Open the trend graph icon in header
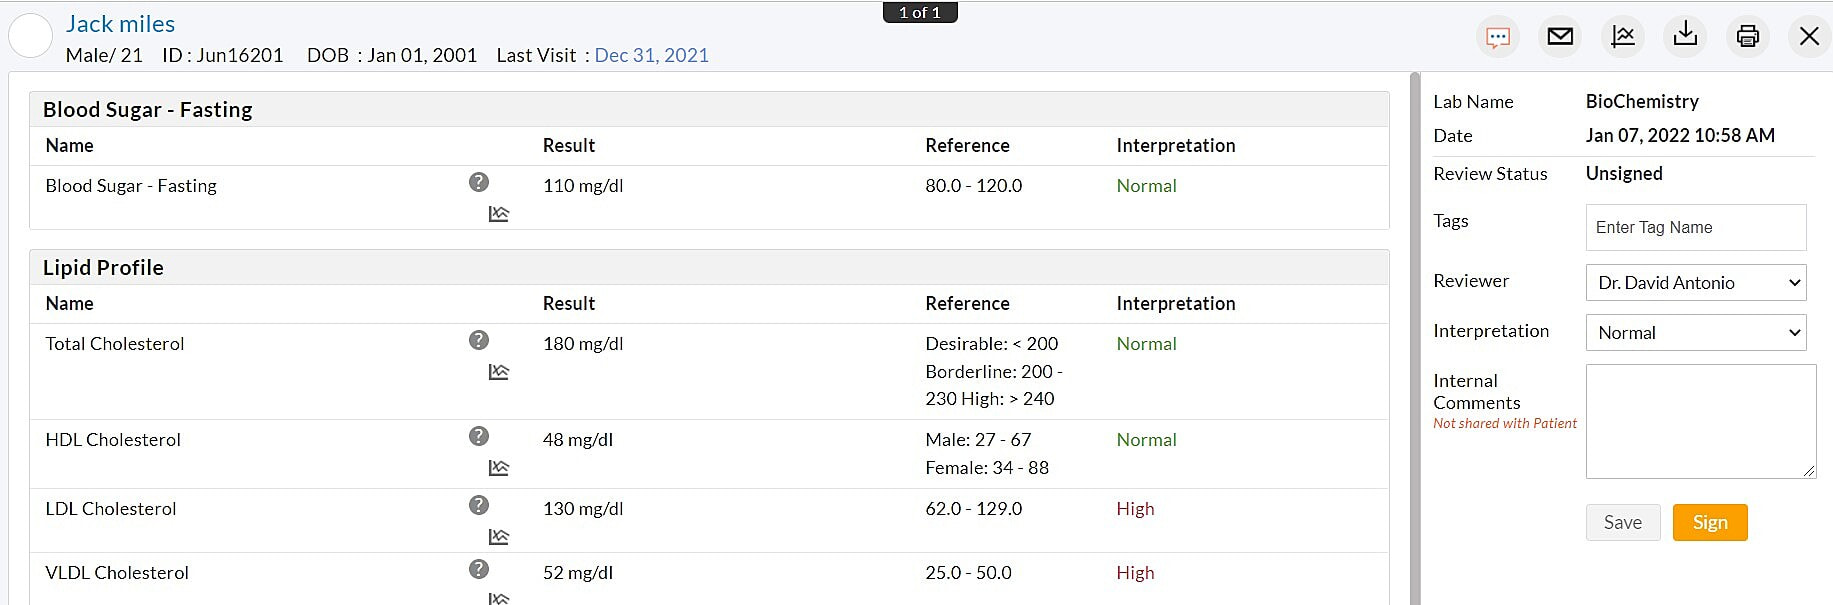Screen dimensions: 1833x605 (x=1623, y=37)
